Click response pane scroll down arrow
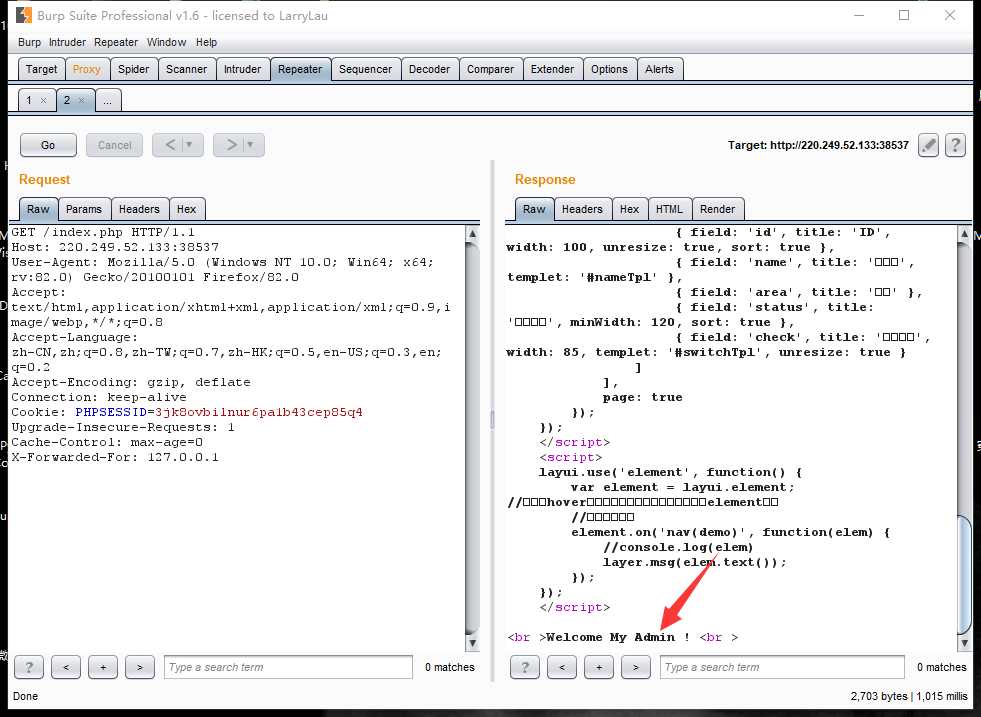This screenshot has height=717, width=981. [964, 643]
